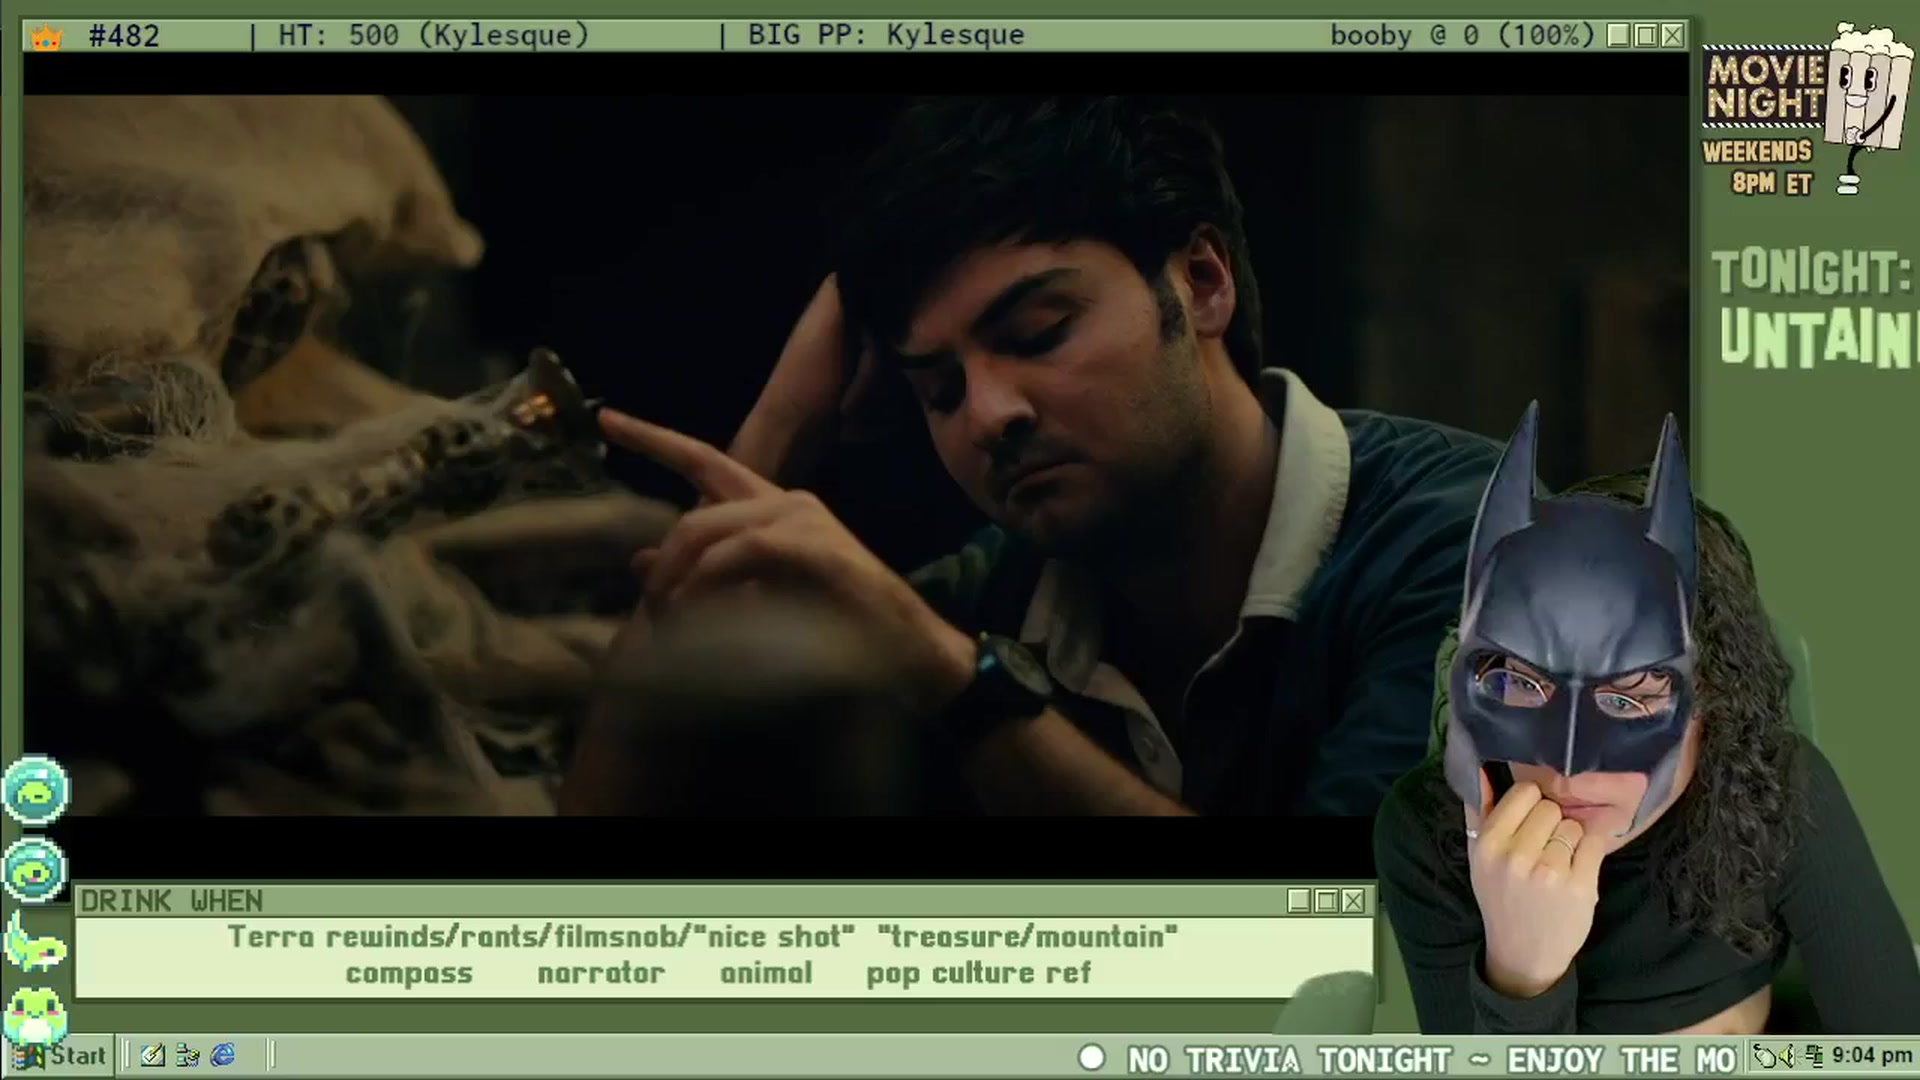Minimize the DRINK WHEN window

1299,901
